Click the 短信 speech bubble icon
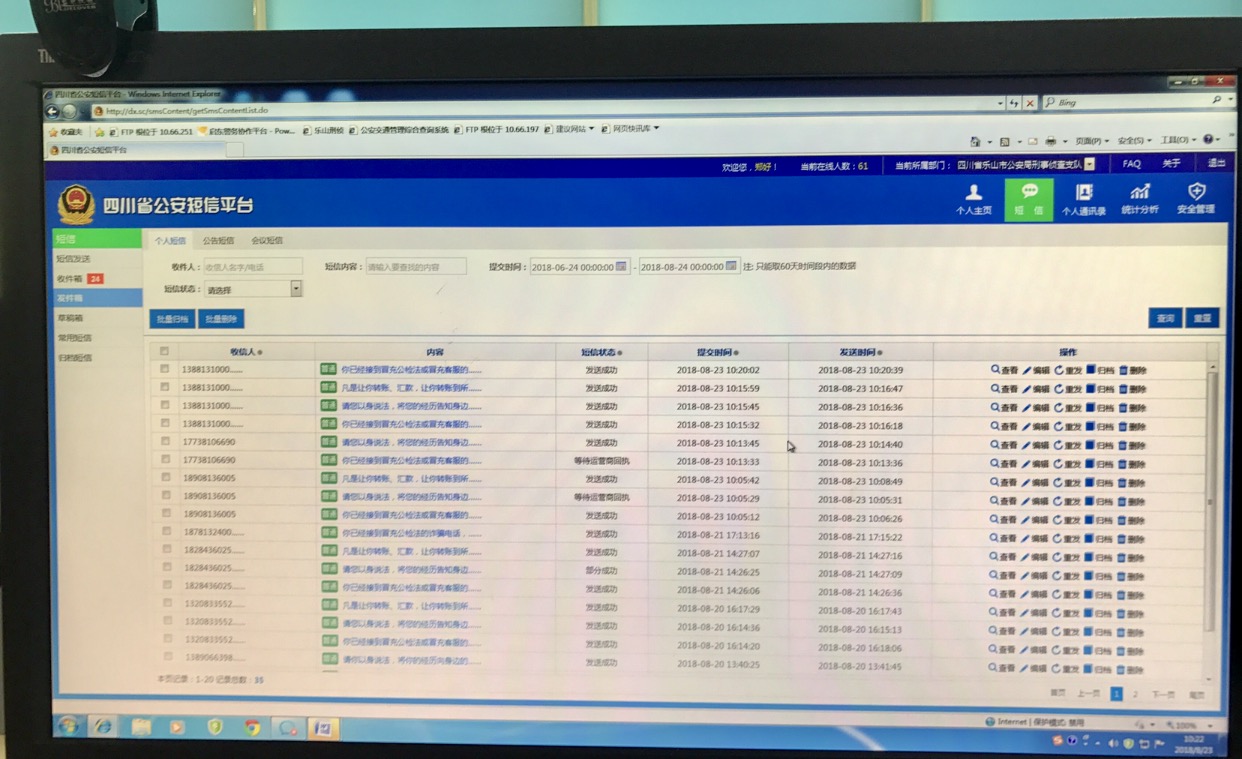 point(1029,193)
